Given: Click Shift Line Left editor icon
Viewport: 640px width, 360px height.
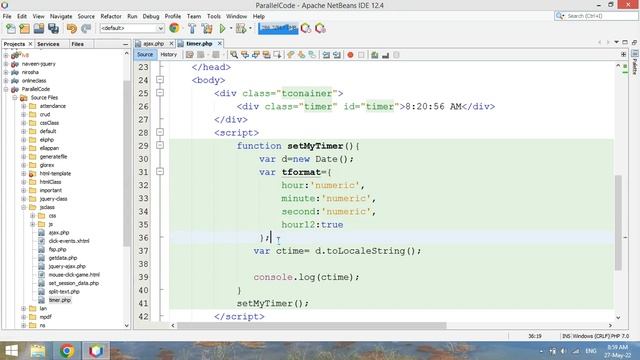Looking at the screenshot, I should pos(326,55).
